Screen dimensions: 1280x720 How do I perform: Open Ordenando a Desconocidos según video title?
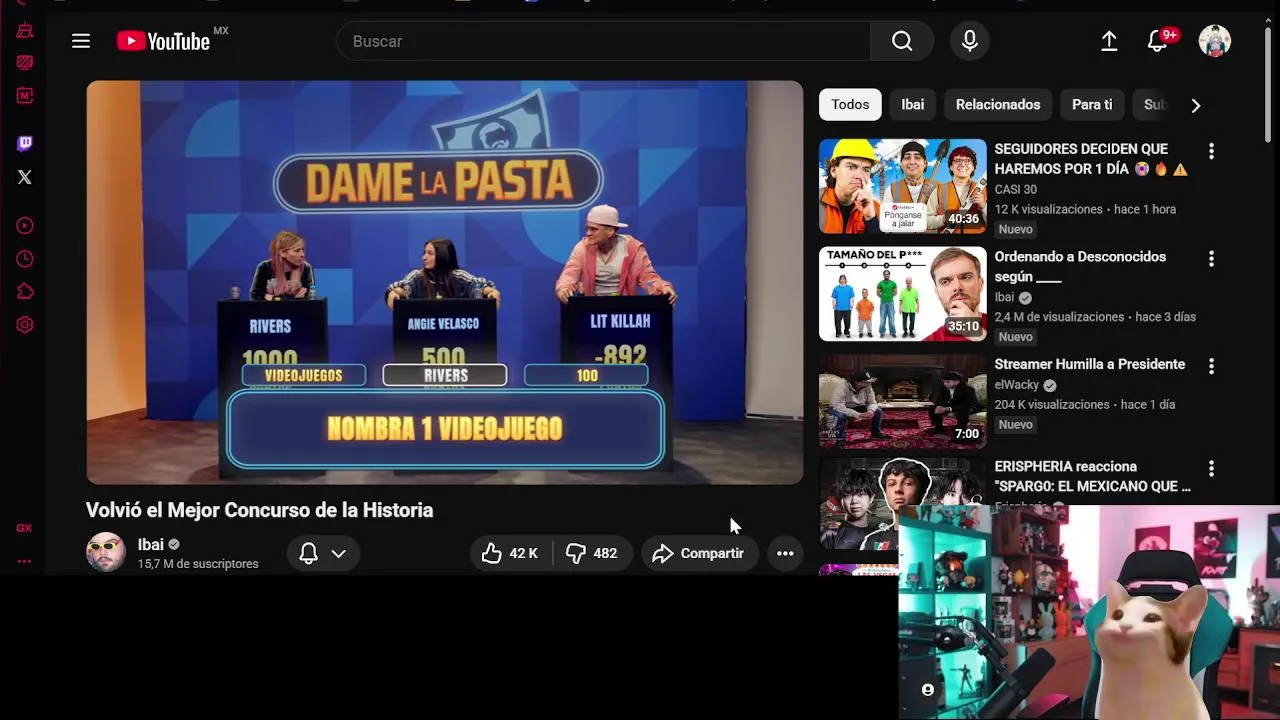click(x=1080, y=267)
